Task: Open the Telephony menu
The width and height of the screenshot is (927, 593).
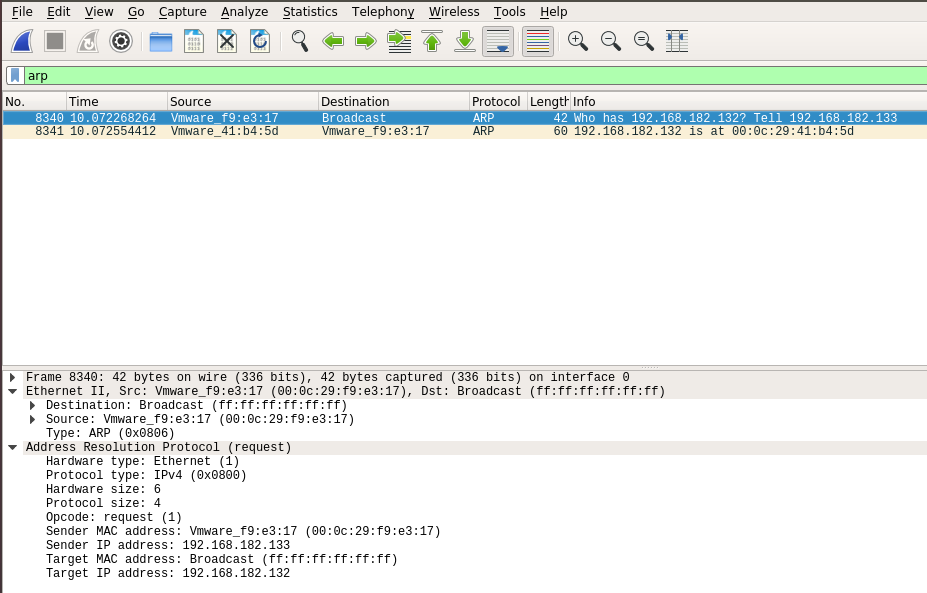Action: click(381, 11)
